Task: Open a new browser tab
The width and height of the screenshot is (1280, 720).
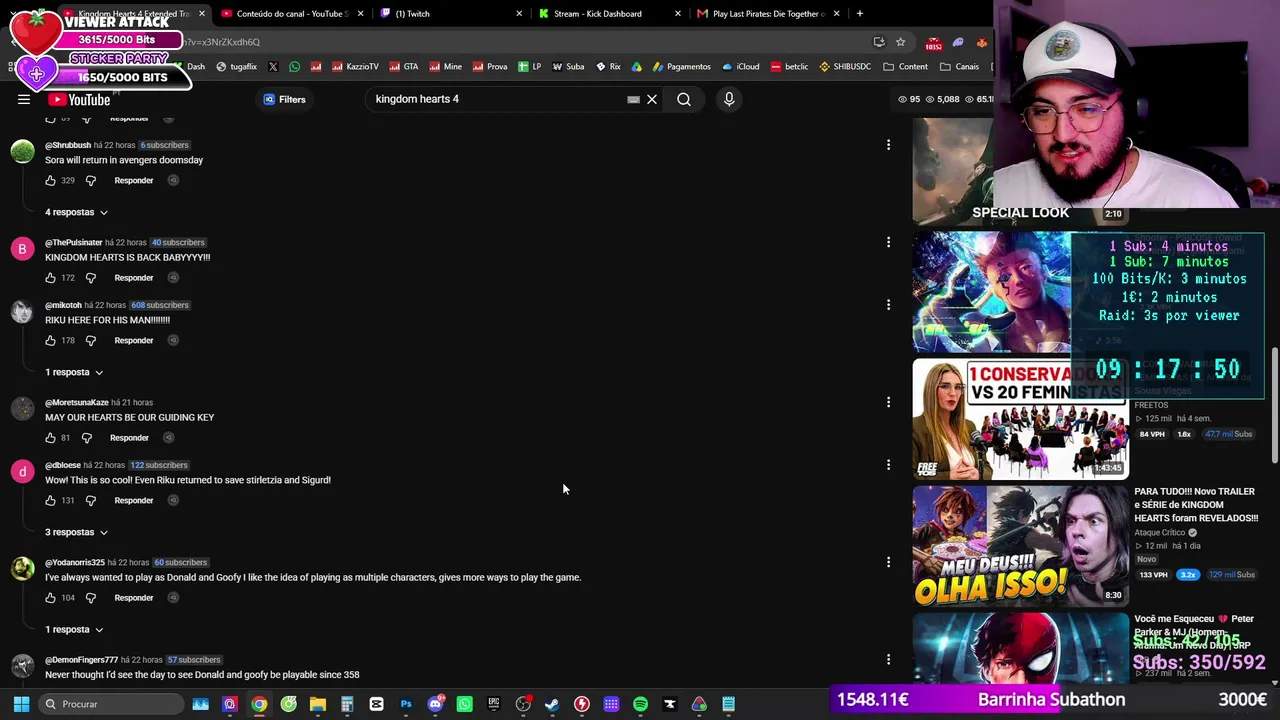Action: pyautogui.click(x=860, y=14)
